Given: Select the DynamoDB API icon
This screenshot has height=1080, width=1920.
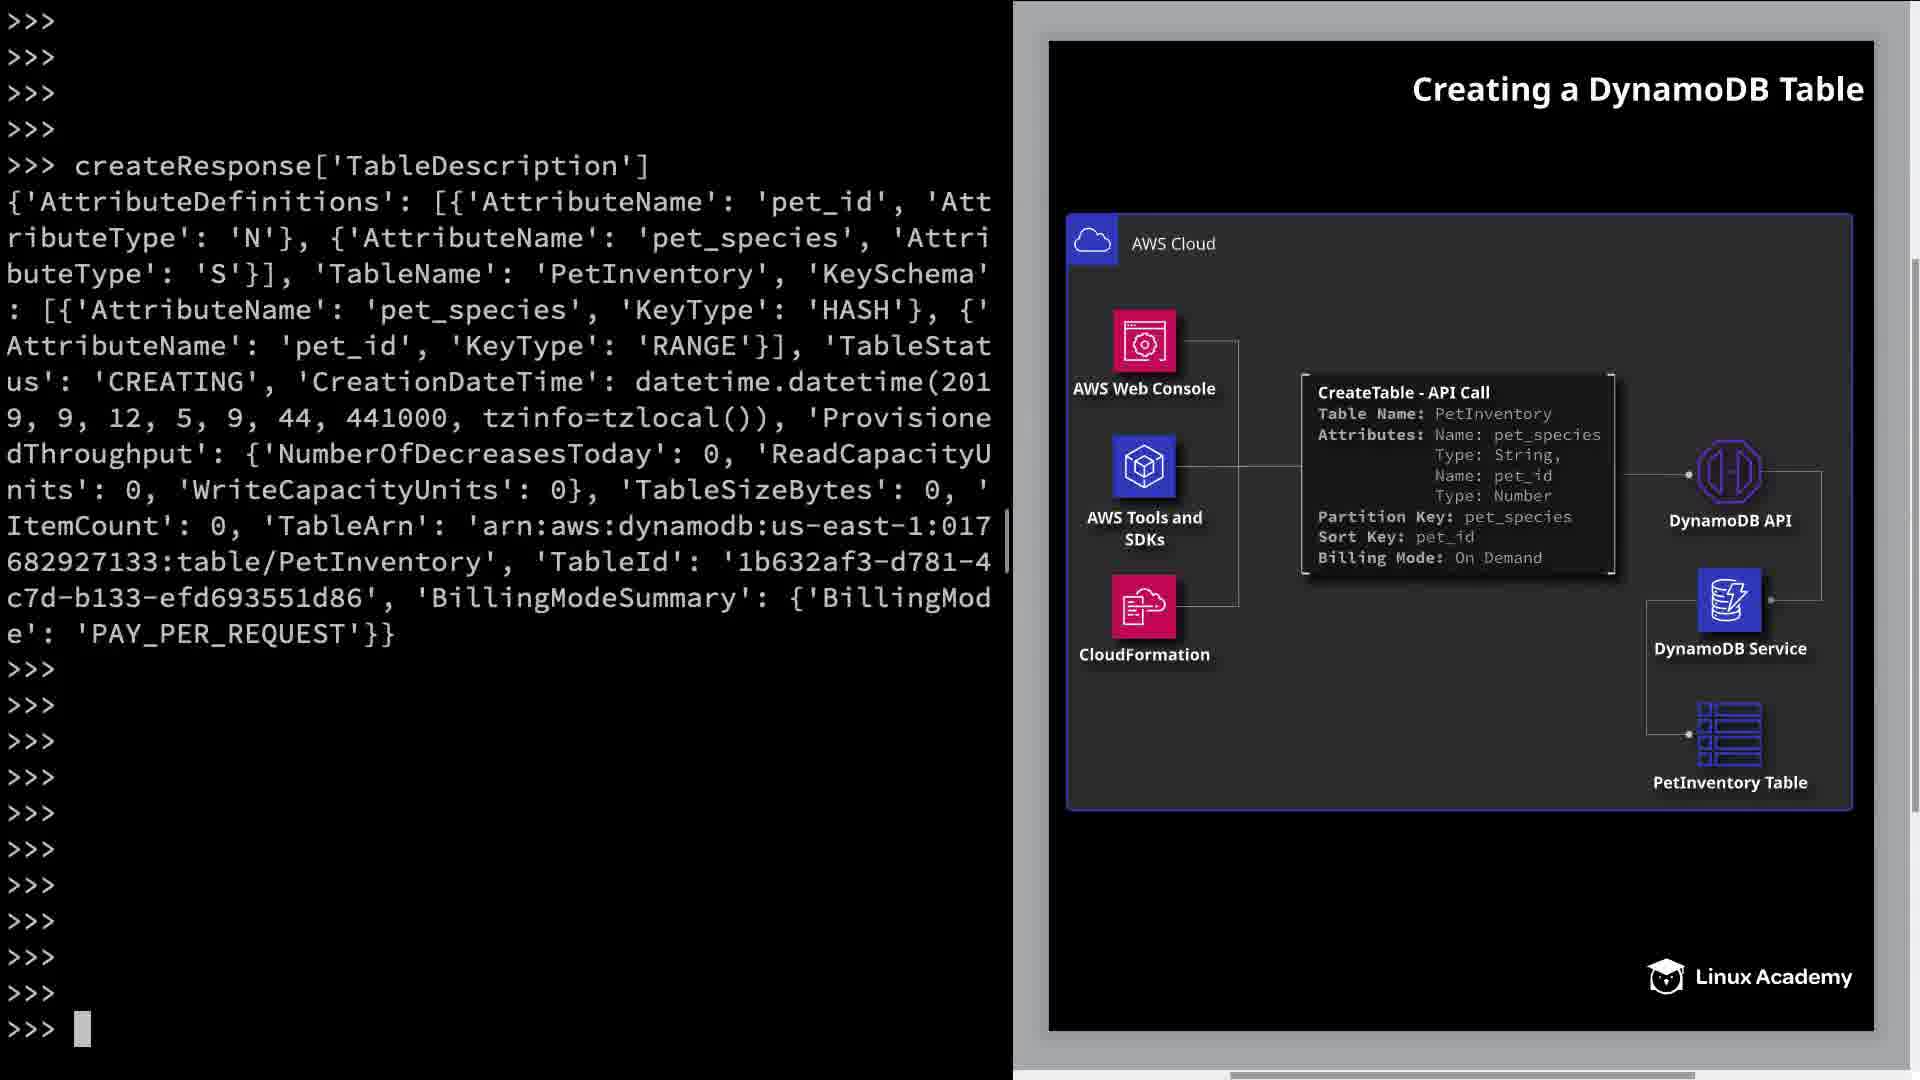Looking at the screenshot, I should click(1729, 472).
